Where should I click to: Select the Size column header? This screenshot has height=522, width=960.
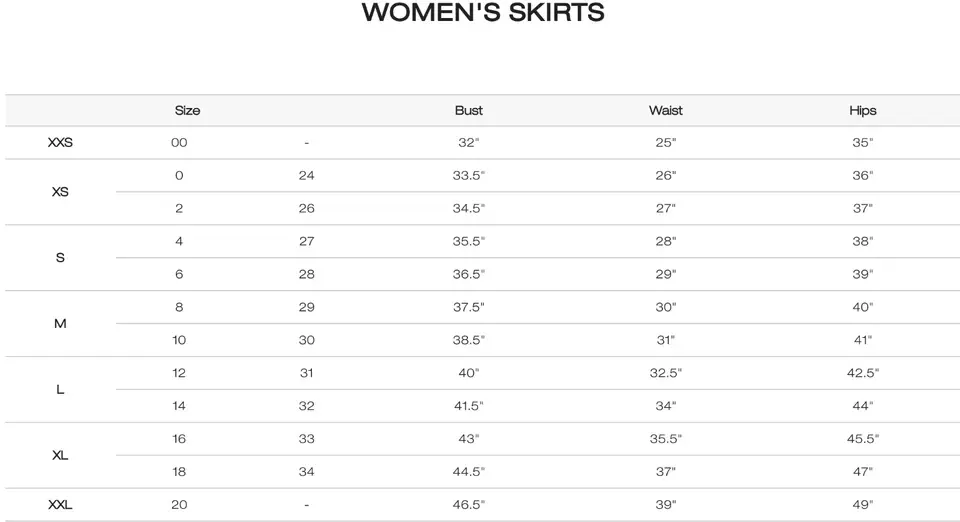click(x=187, y=111)
